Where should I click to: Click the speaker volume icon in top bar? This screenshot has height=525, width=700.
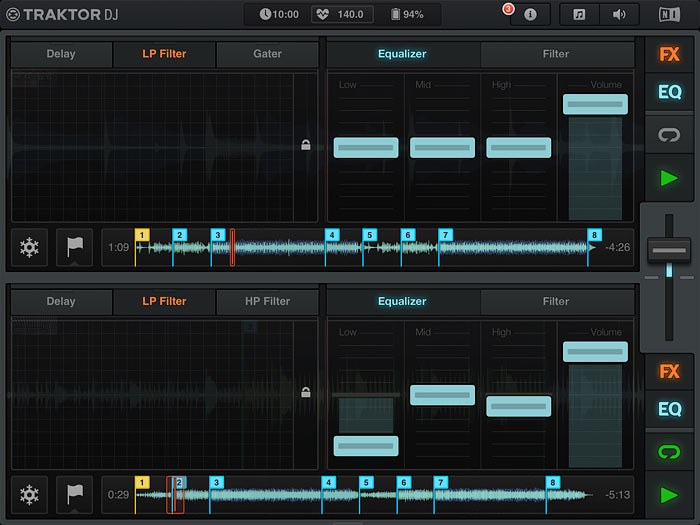619,15
